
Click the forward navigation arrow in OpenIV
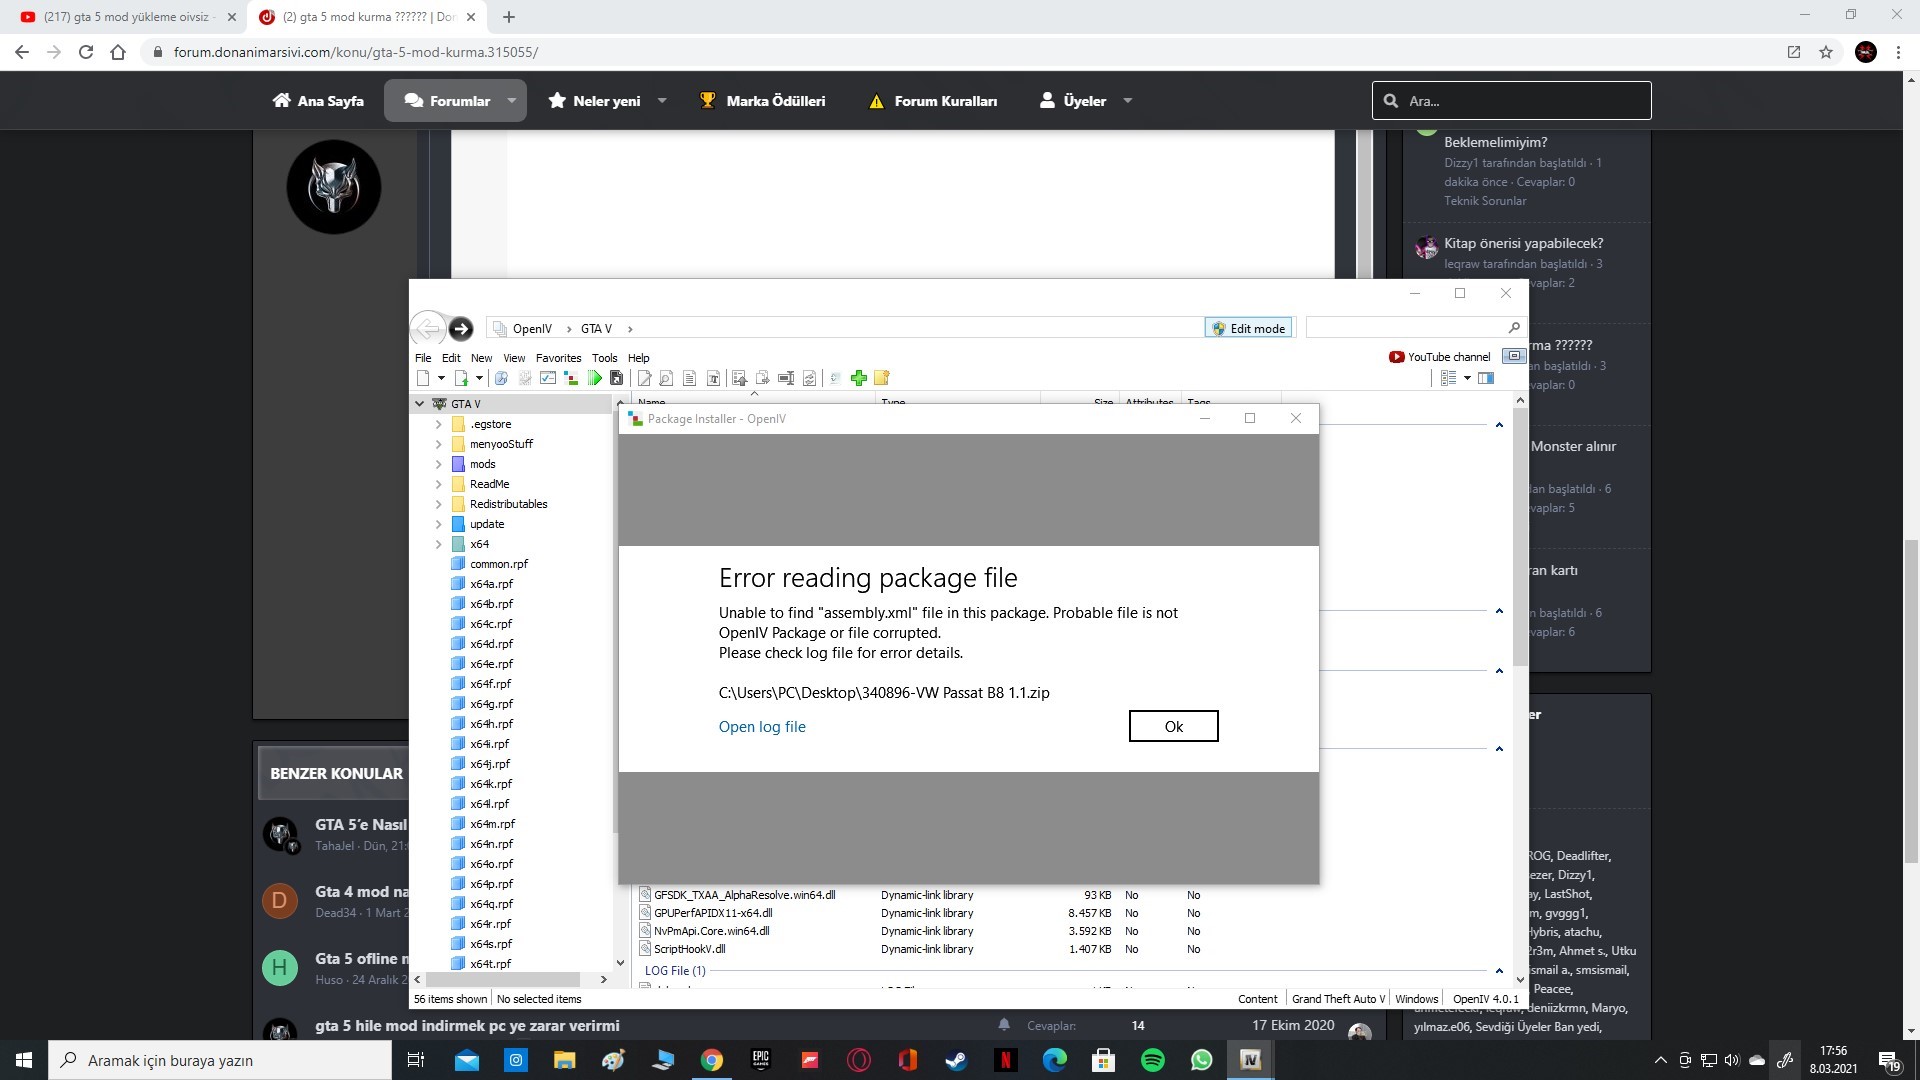pyautogui.click(x=460, y=328)
